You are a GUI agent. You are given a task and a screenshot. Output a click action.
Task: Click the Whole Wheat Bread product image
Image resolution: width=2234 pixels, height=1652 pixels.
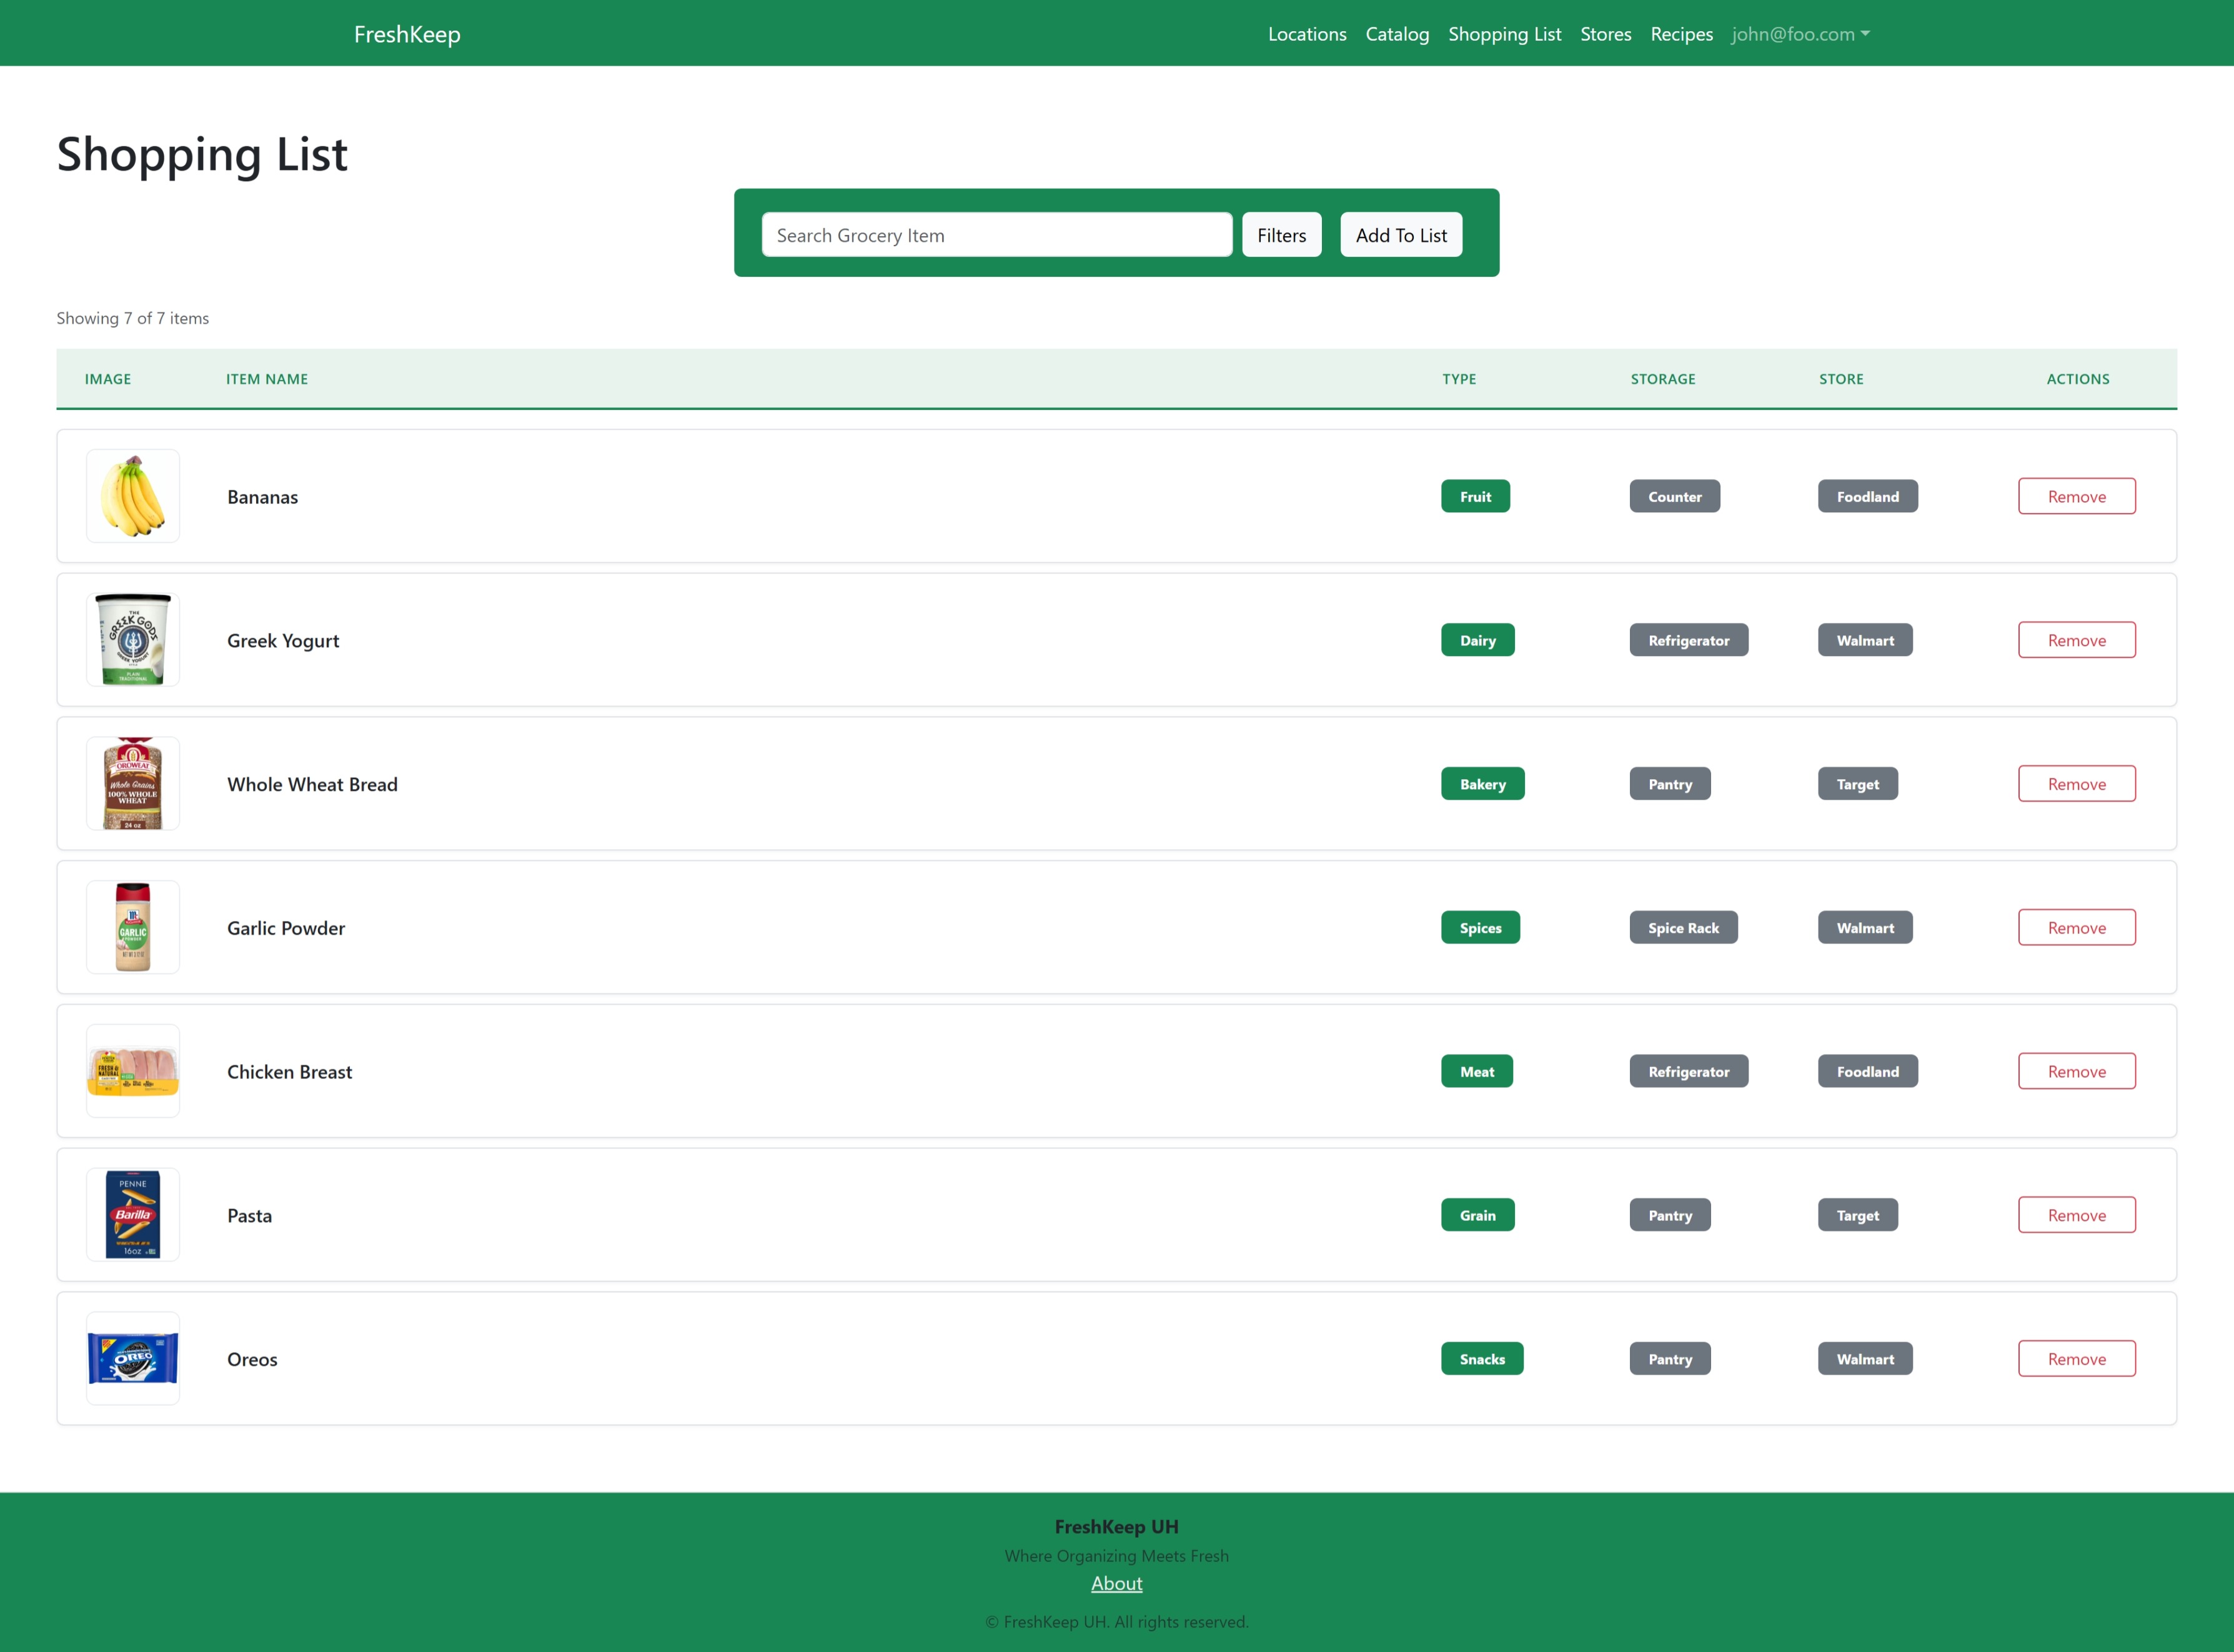point(133,784)
